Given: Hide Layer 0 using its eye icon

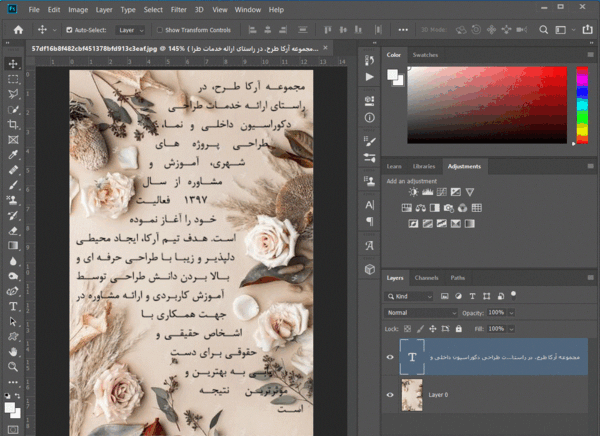Looking at the screenshot, I should (x=390, y=395).
